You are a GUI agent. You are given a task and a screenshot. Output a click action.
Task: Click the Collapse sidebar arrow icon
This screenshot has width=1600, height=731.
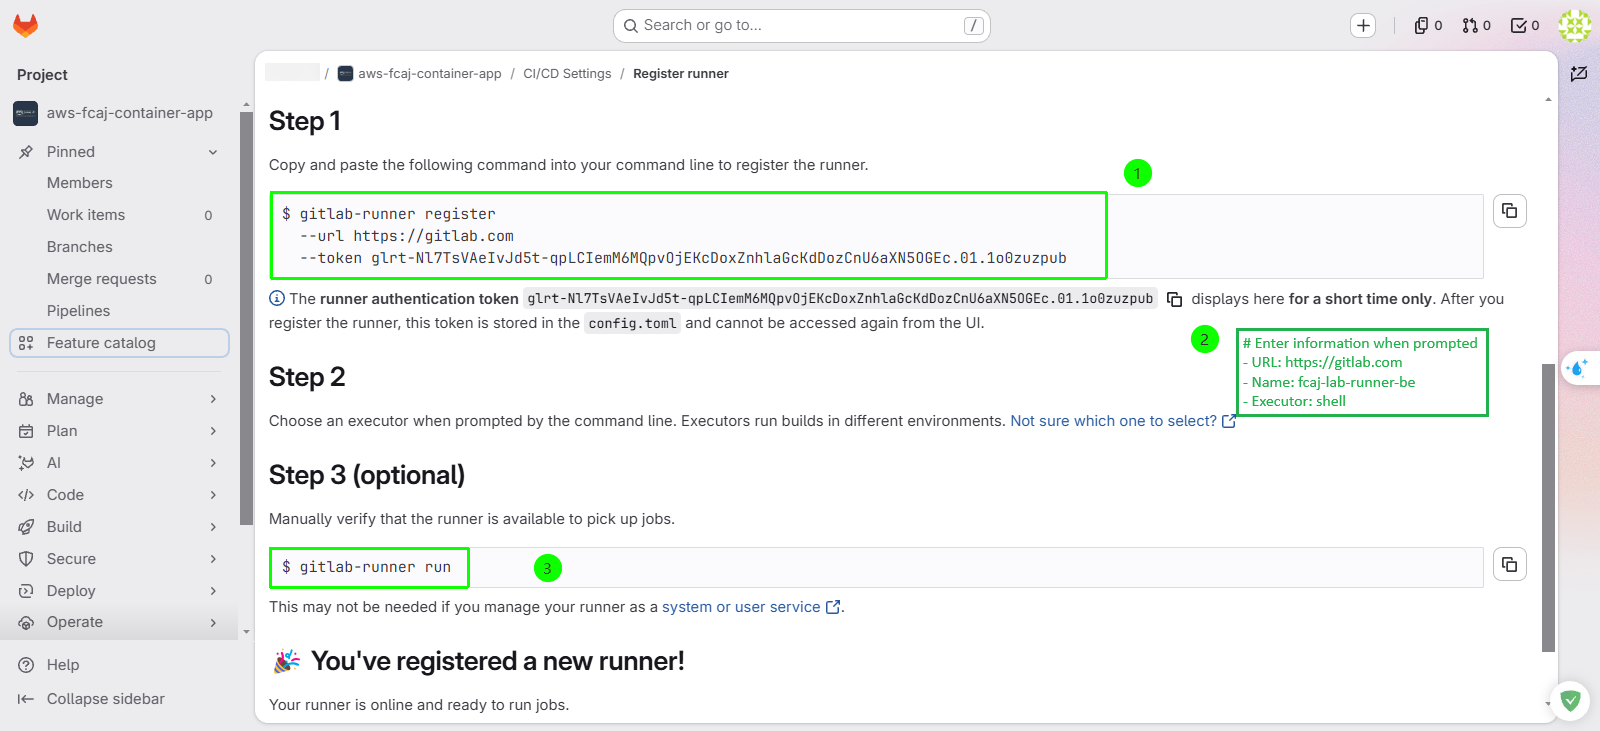pos(26,699)
